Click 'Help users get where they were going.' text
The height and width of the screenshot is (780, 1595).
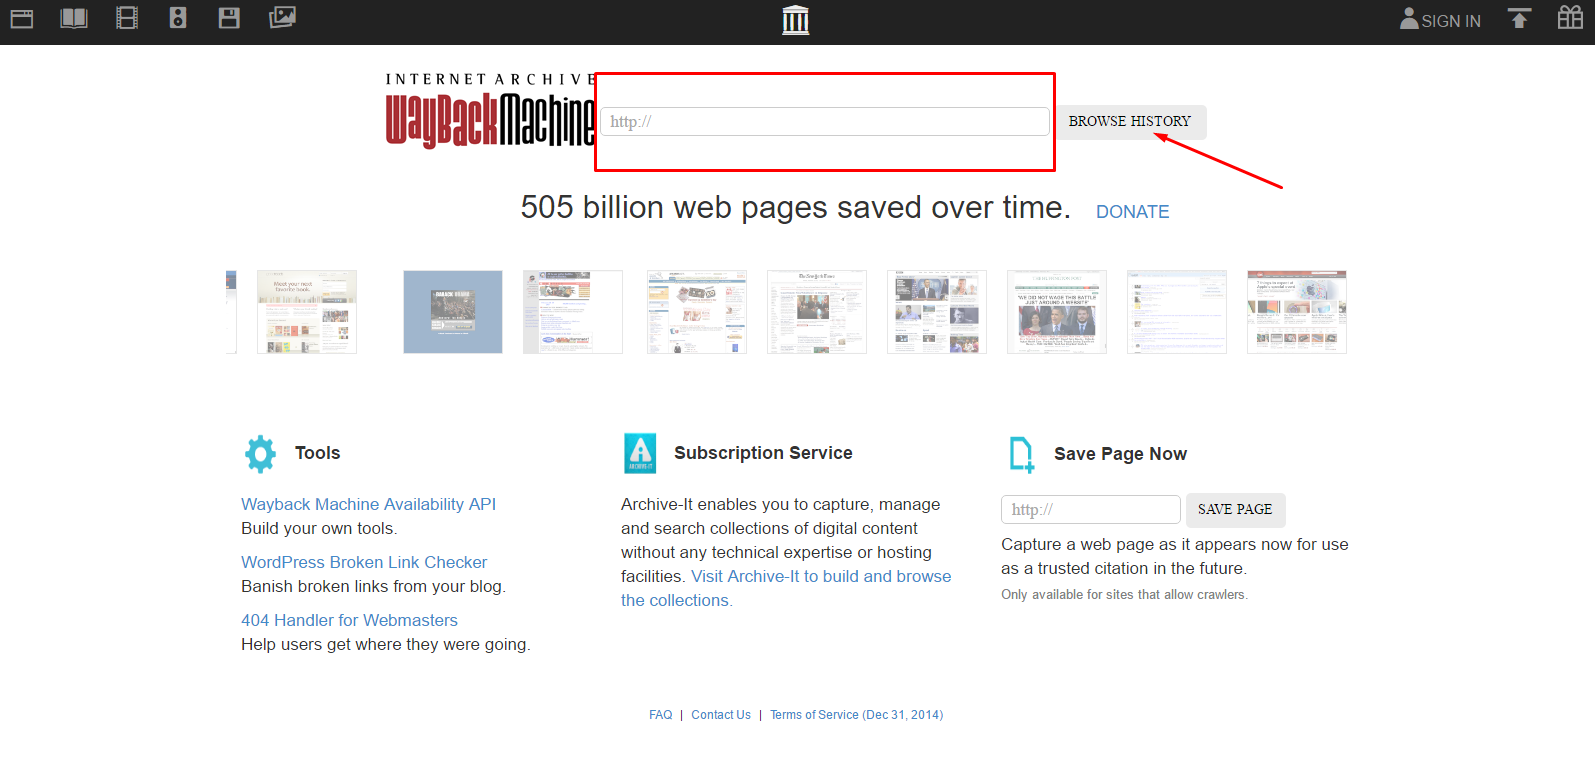(x=386, y=645)
